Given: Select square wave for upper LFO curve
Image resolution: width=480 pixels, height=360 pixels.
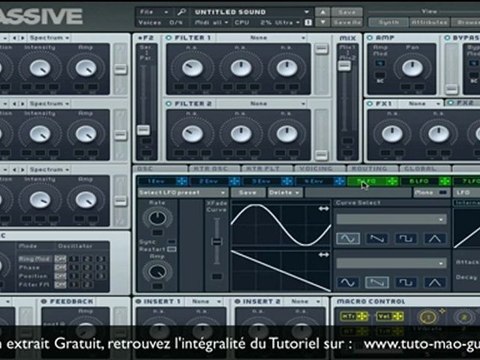Looking at the screenshot, I should [406, 238].
